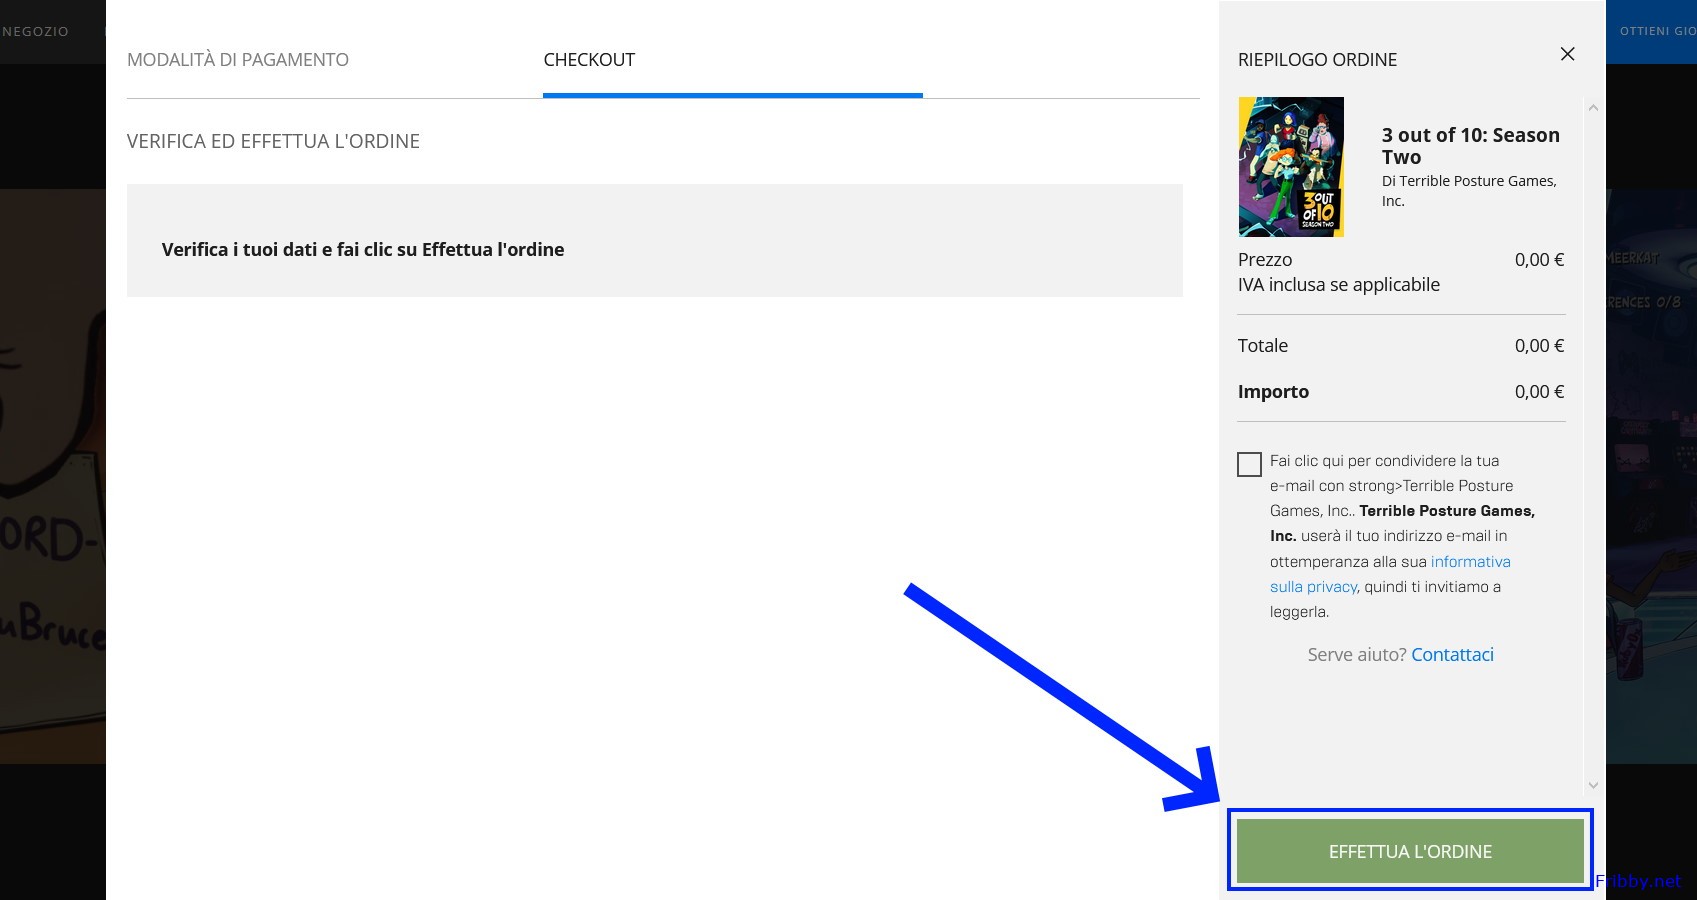Click the Riepilogo Ordine heading
Viewport: 1697px width, 900px height.
tap(1317, 60)
